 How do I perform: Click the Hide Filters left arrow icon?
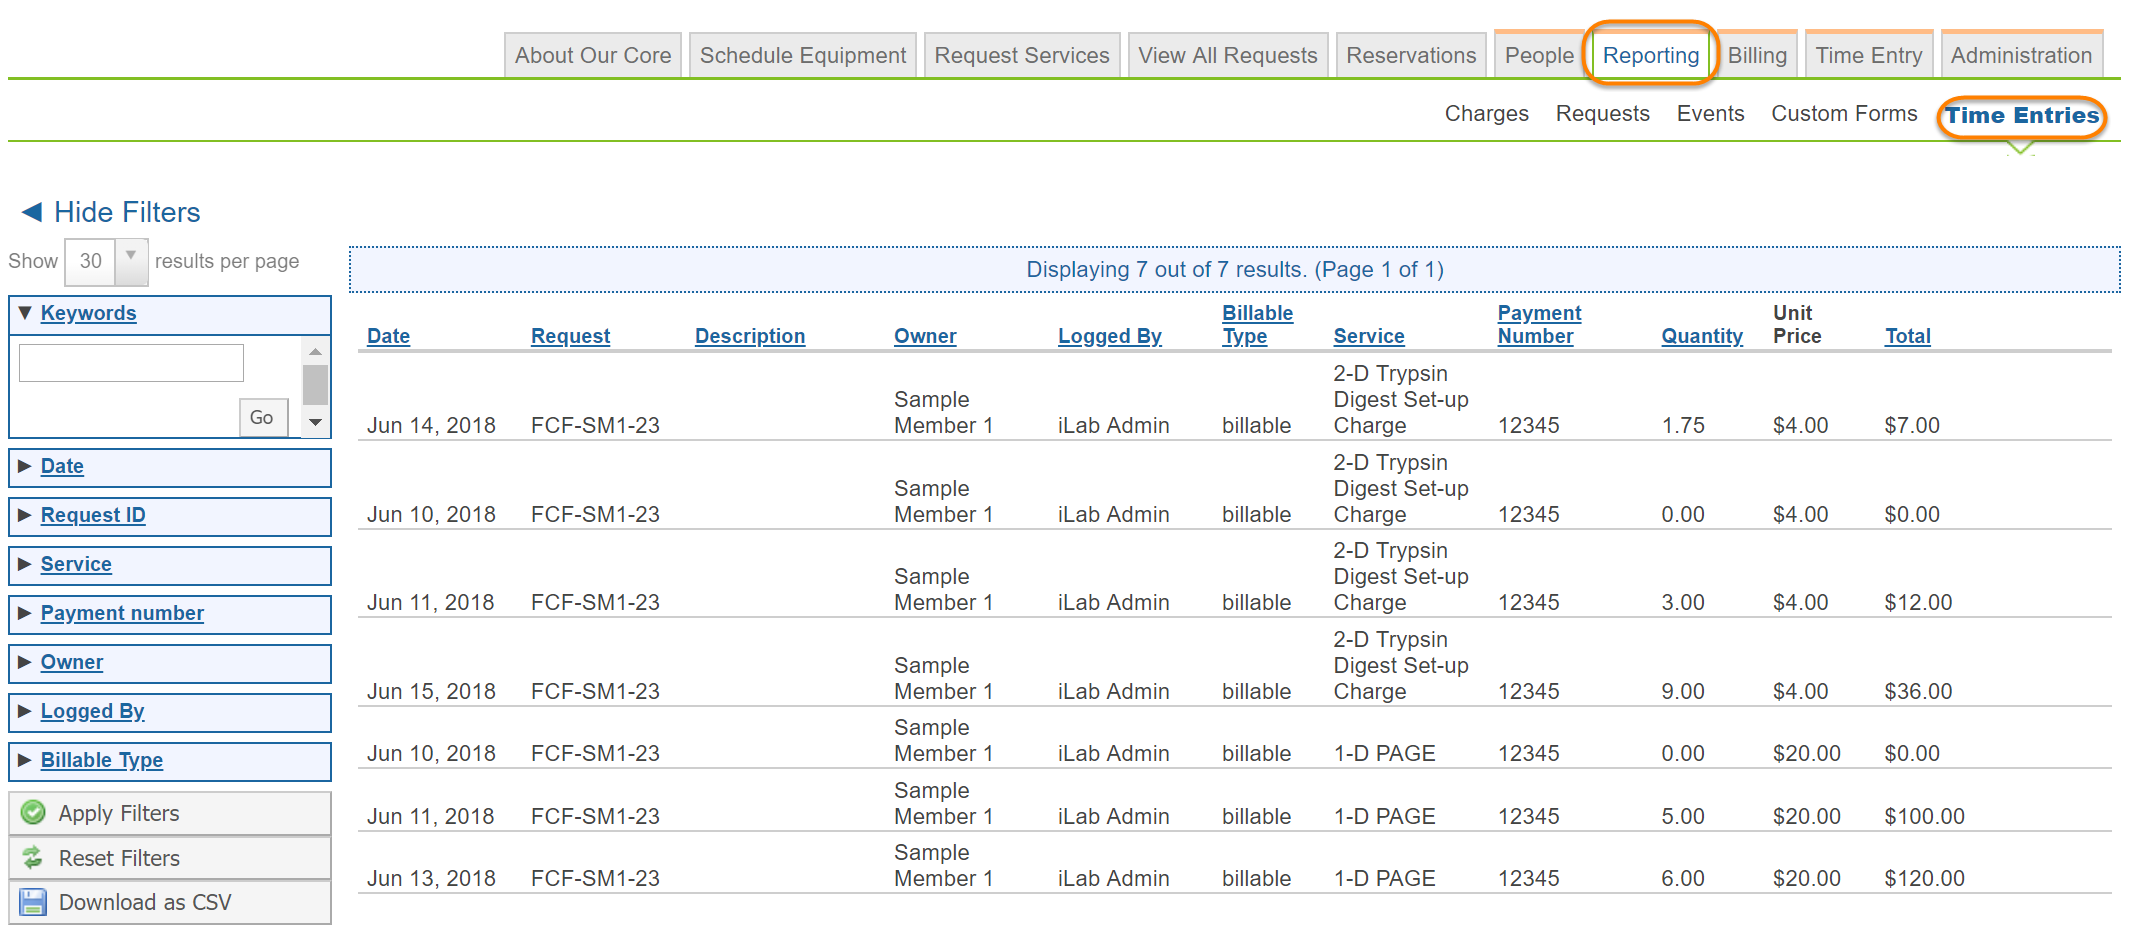tap(32, 212)
